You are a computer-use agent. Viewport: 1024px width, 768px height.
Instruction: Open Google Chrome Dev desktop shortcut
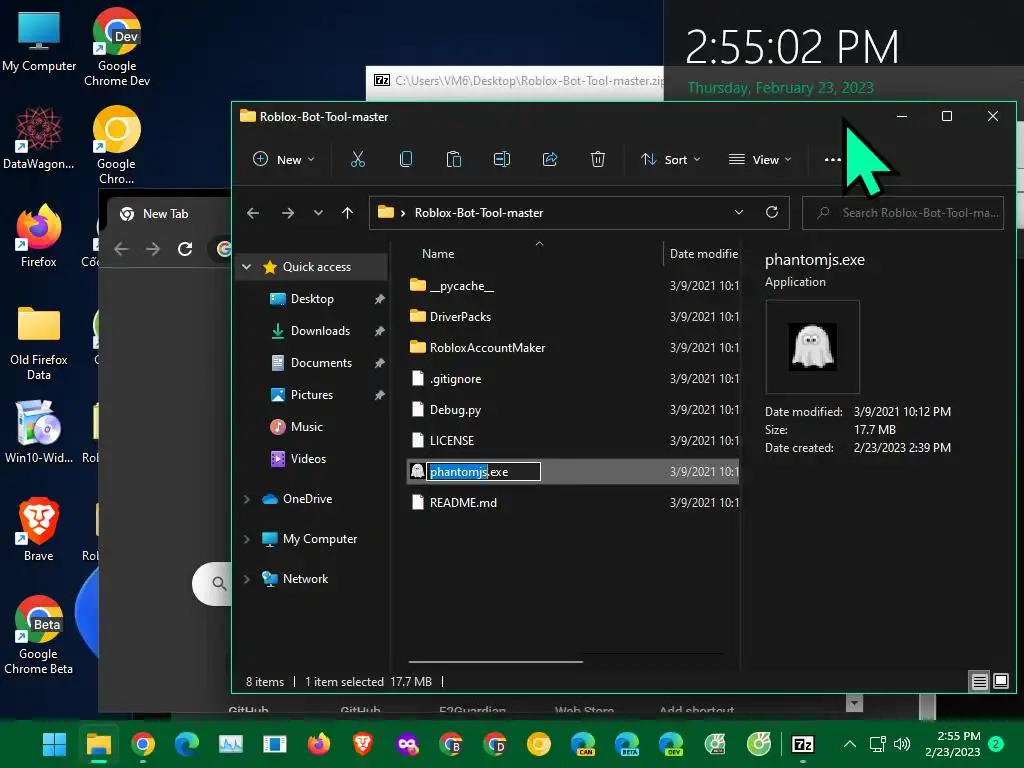pyautogui.click(x=117, y=48)
